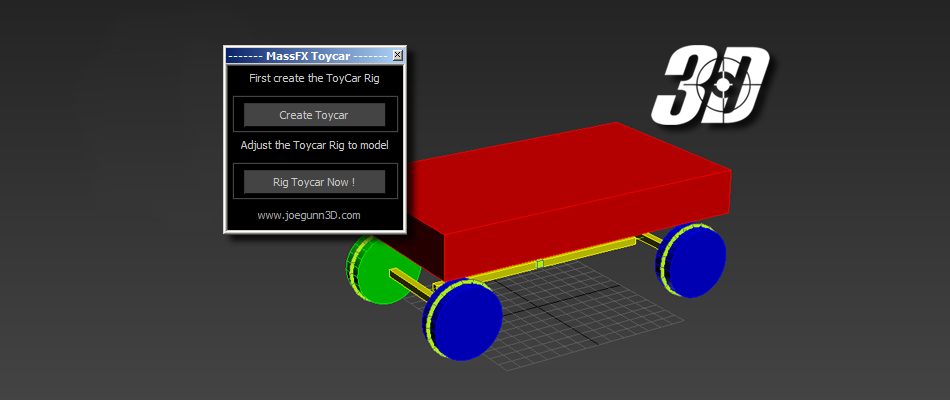Click 'Adjust the Toycar Rig to model' text
The width and height of the screenshot is (950, 400).
point(314,145)
